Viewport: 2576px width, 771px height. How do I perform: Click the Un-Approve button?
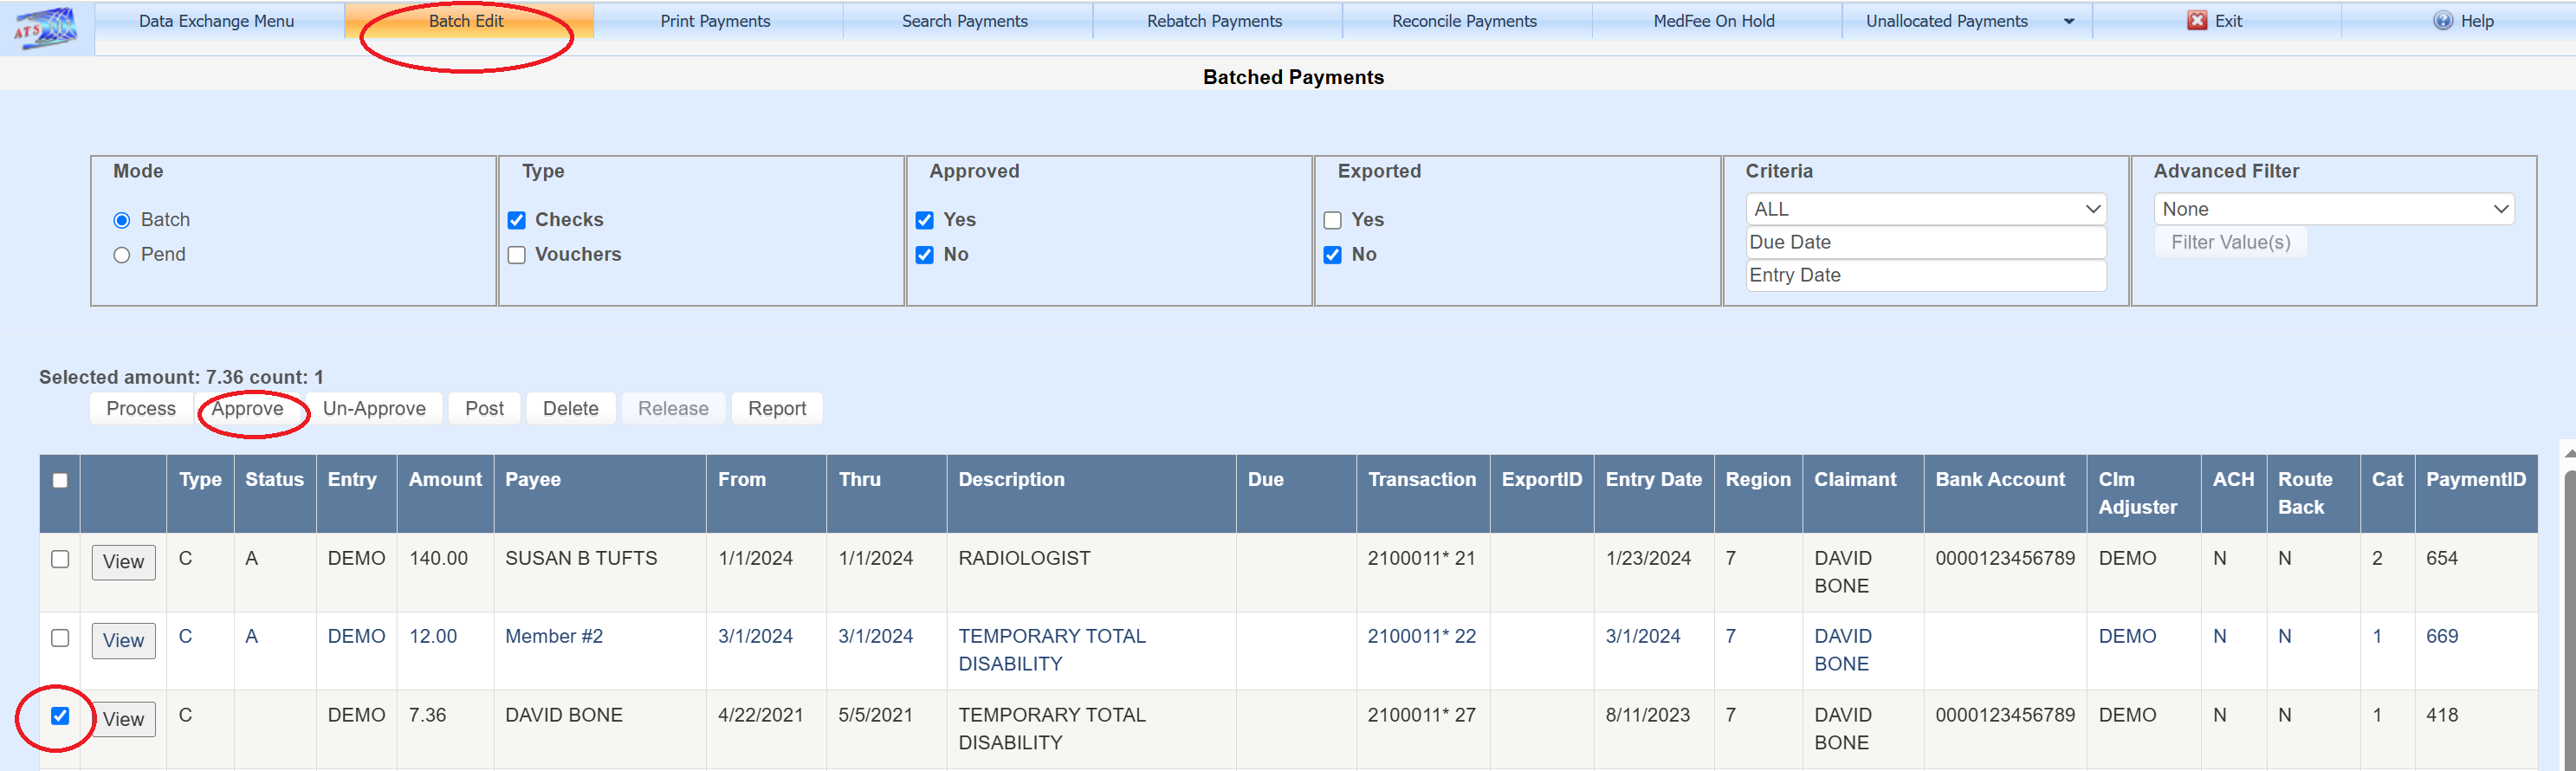(x=374, y=408)
